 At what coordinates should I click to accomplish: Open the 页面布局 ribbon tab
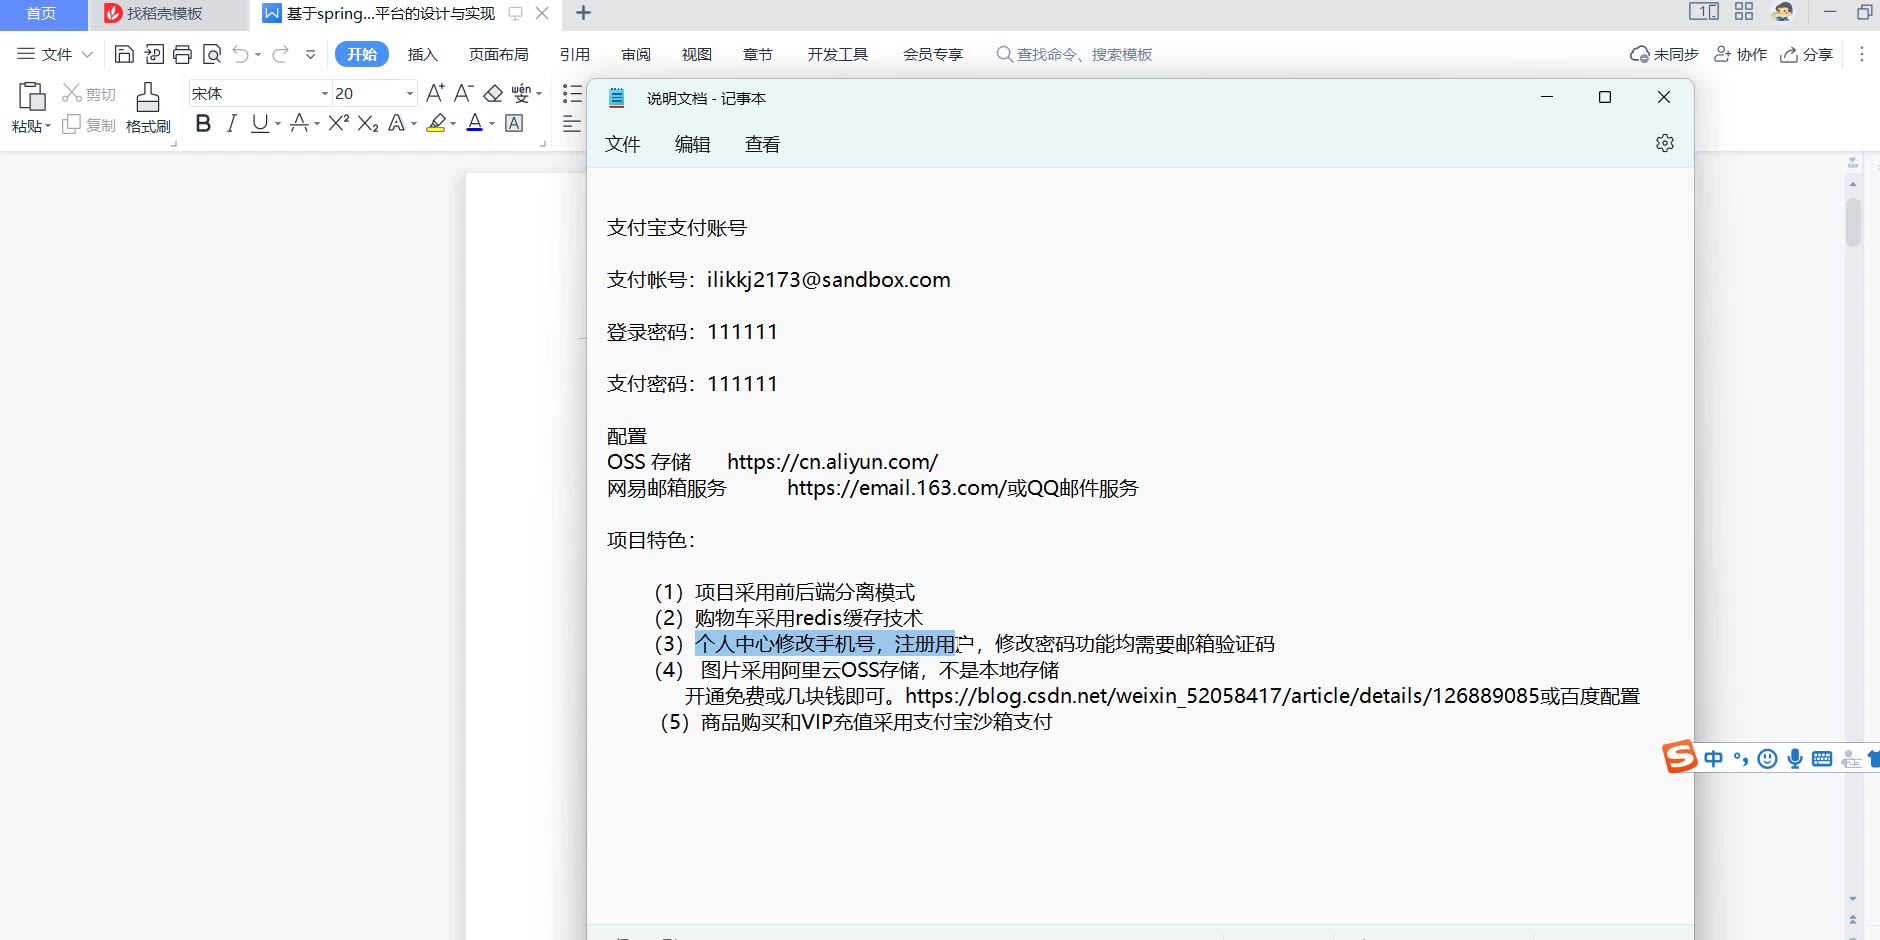499,54
